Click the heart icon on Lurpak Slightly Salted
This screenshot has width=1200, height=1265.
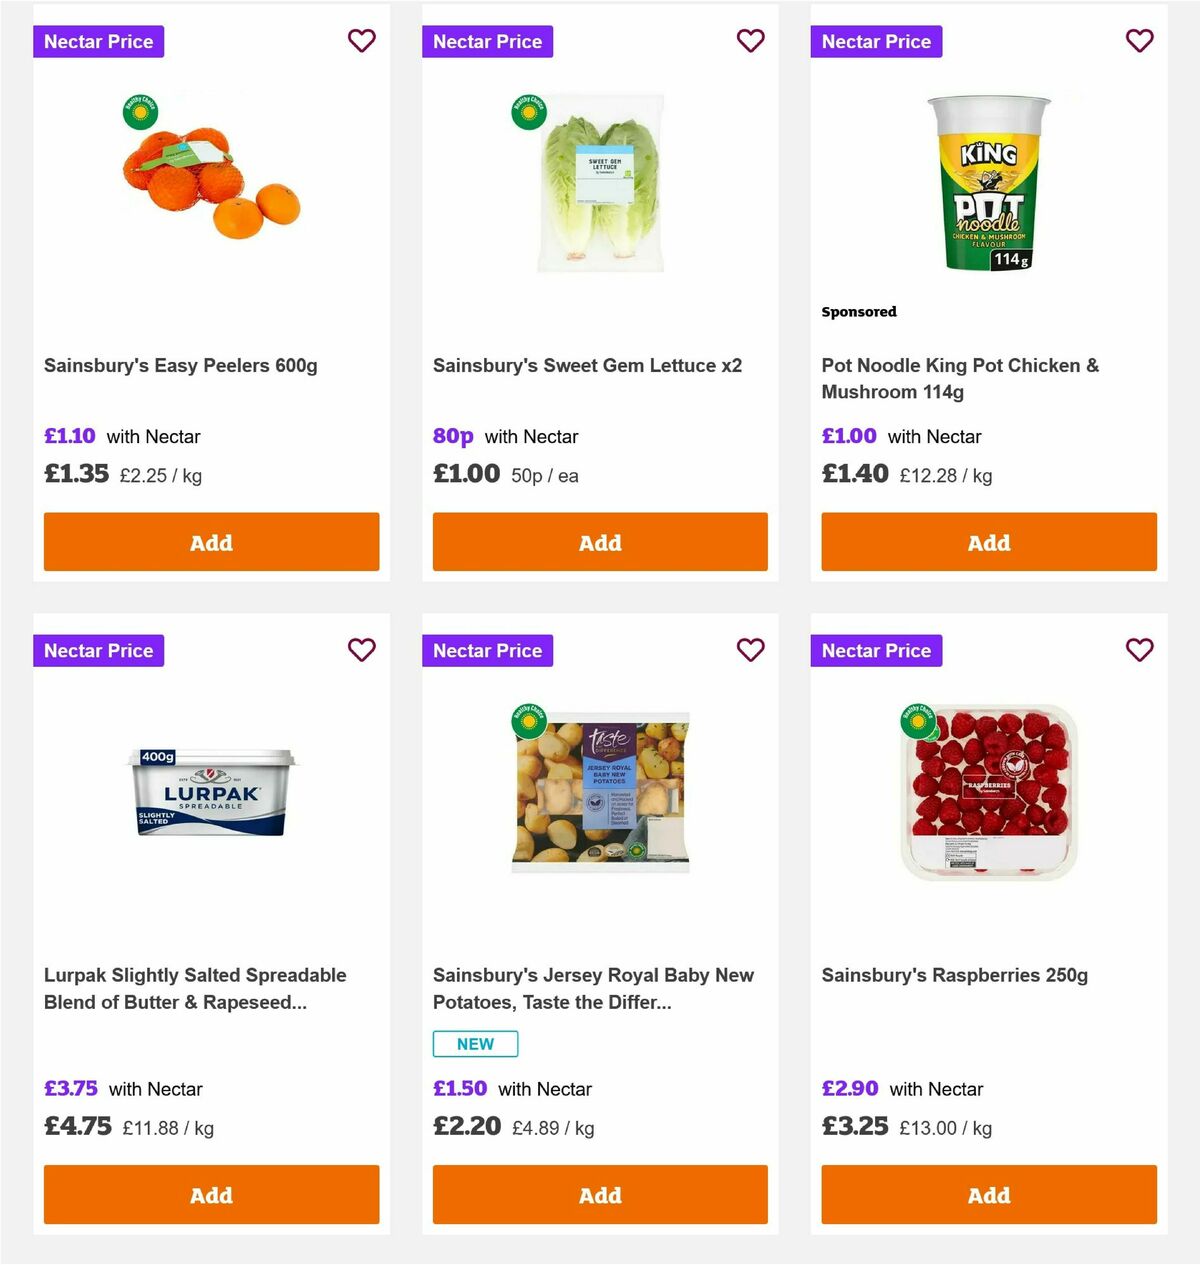(x=362, y=649)
